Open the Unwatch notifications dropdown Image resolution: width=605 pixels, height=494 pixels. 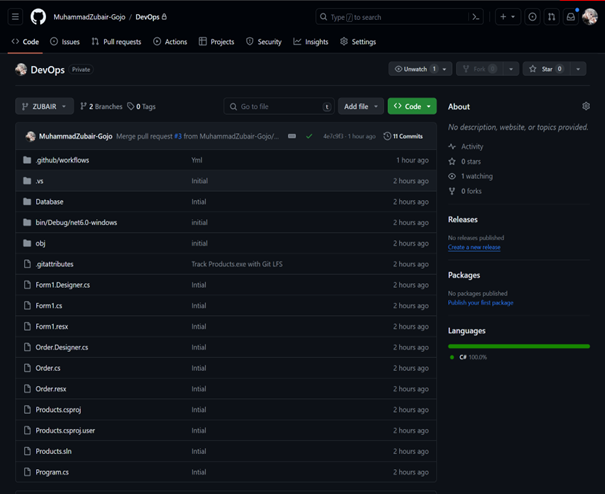point(420,69)
